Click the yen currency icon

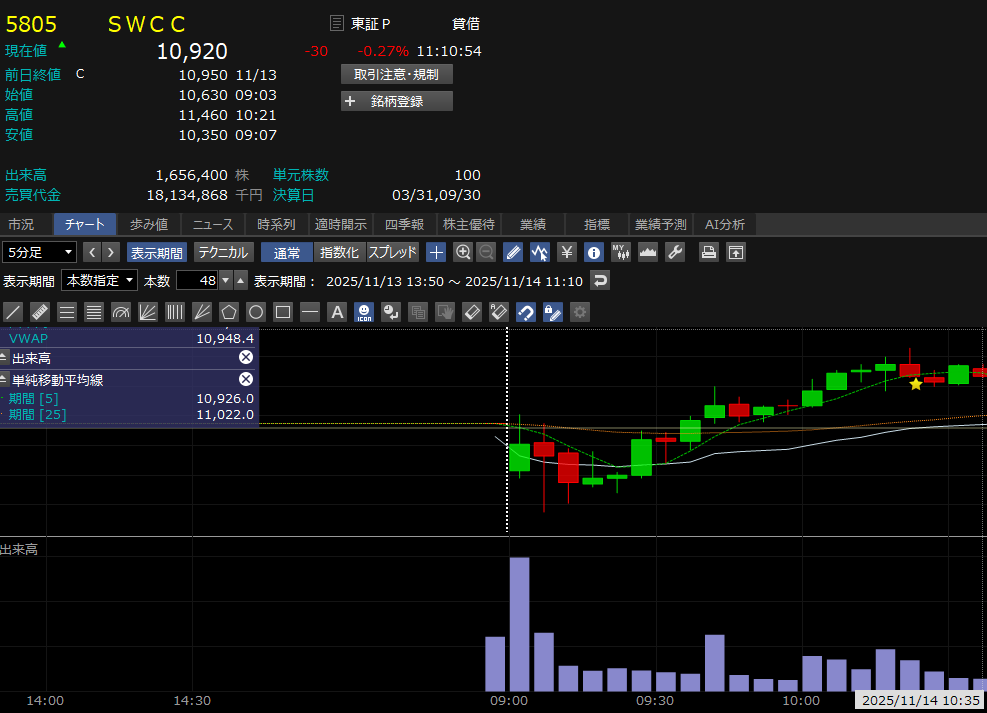[567, 252]
